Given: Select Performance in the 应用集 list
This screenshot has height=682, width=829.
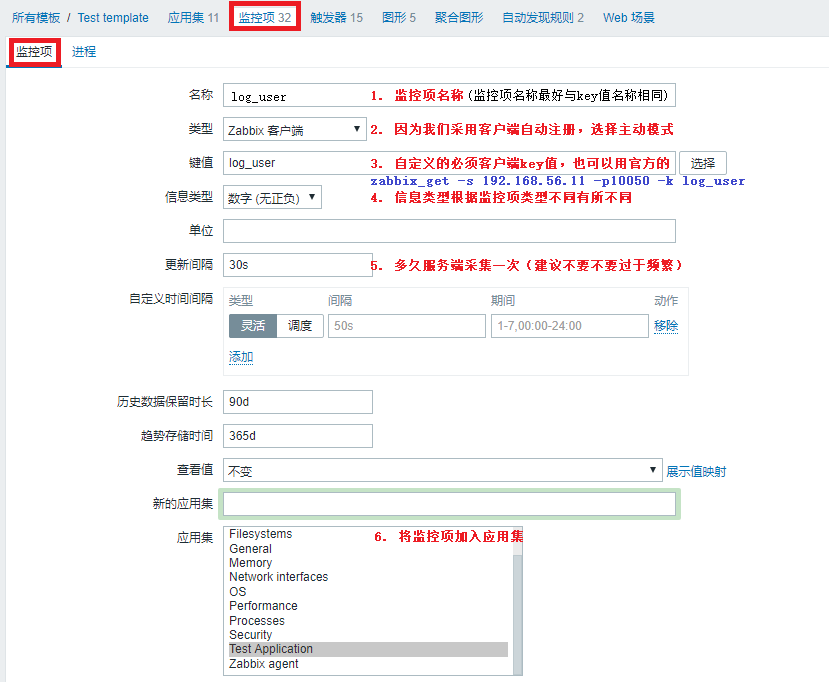Looking at the screenshot, I should click(369, 606).
